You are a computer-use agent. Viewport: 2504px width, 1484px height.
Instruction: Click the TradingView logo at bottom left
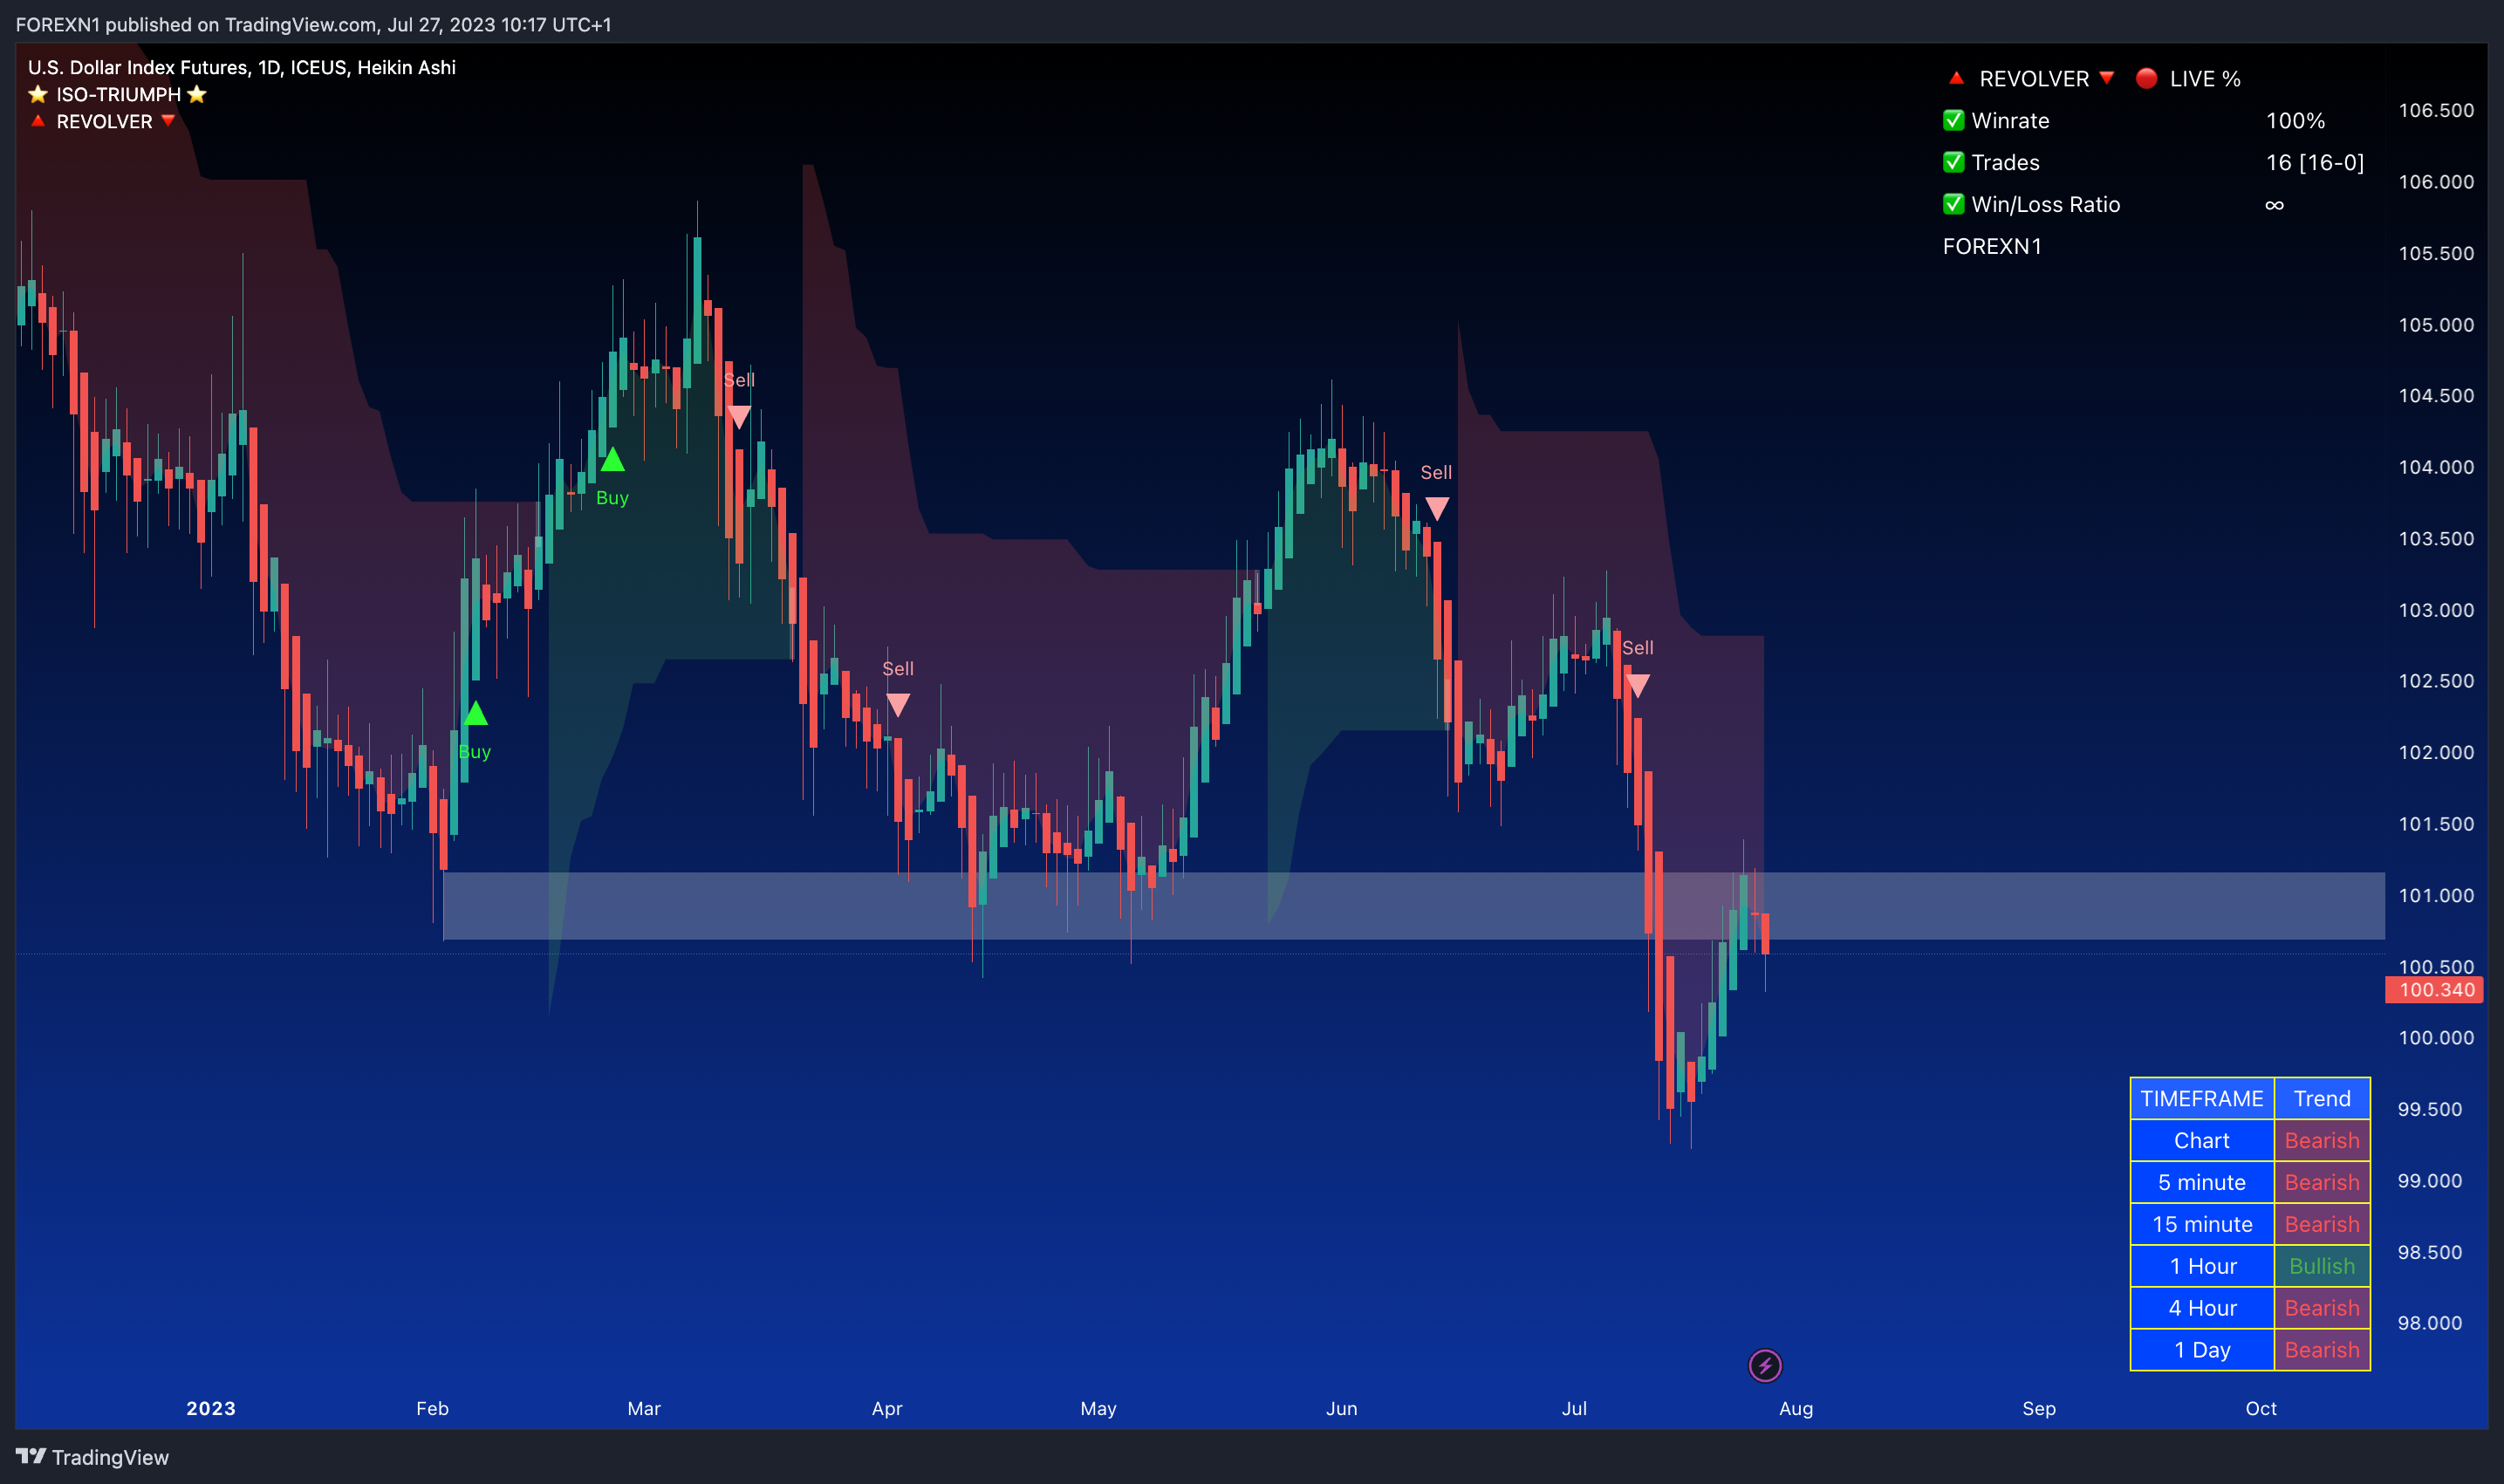tap(92, 1457)
